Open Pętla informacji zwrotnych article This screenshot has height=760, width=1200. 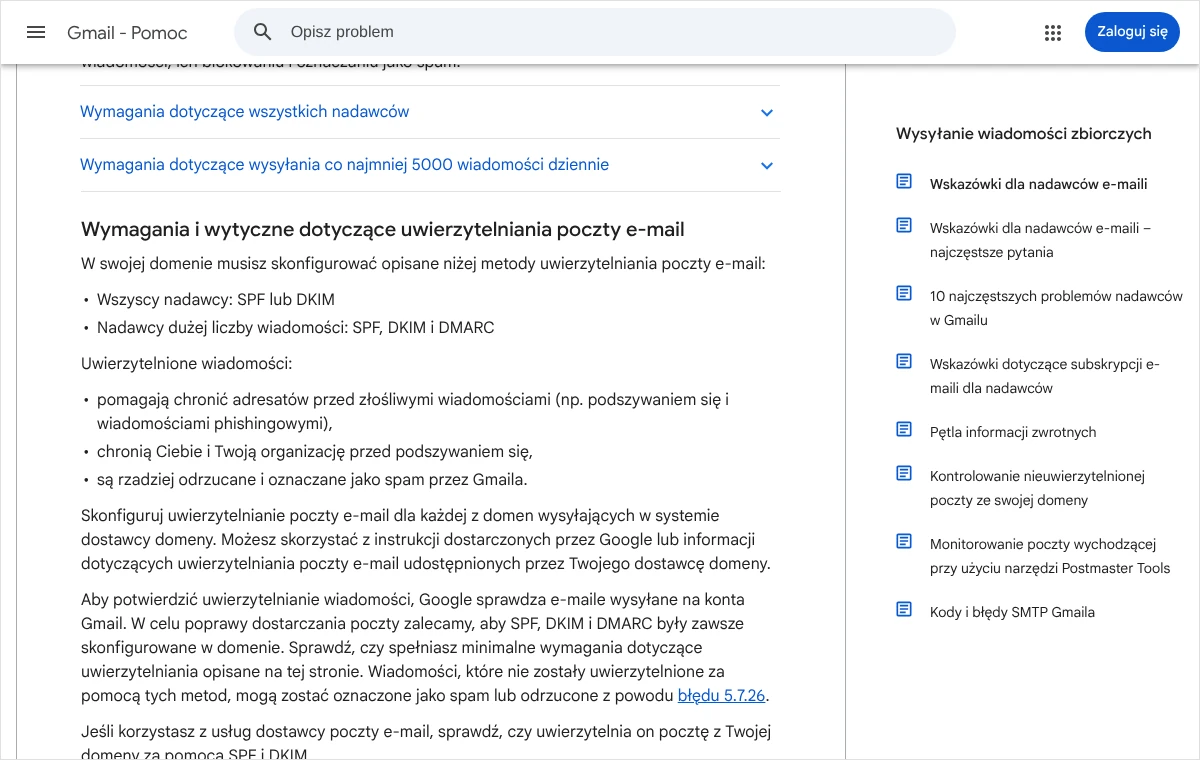click(x=1013, y=432)
